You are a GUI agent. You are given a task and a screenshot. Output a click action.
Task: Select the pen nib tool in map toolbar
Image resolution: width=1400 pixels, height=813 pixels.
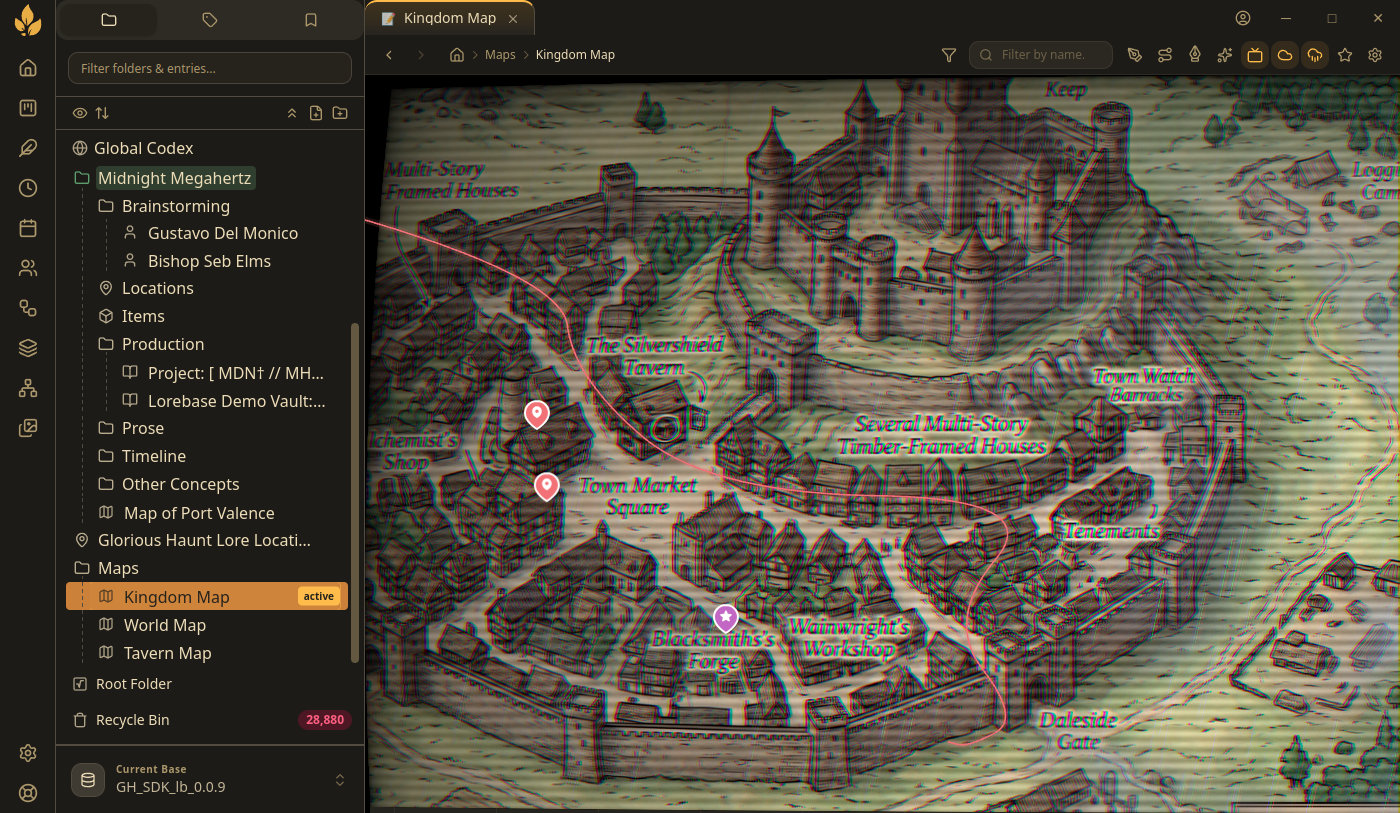pyautogui.click(x=1194, y=55)
